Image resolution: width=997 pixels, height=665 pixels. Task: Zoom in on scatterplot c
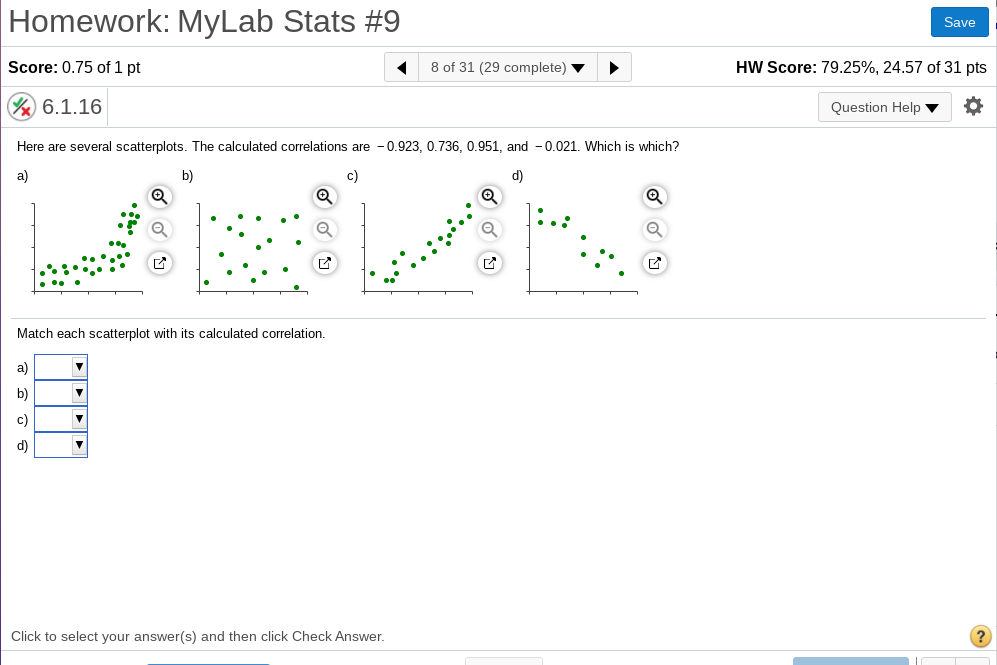[489, 196]
